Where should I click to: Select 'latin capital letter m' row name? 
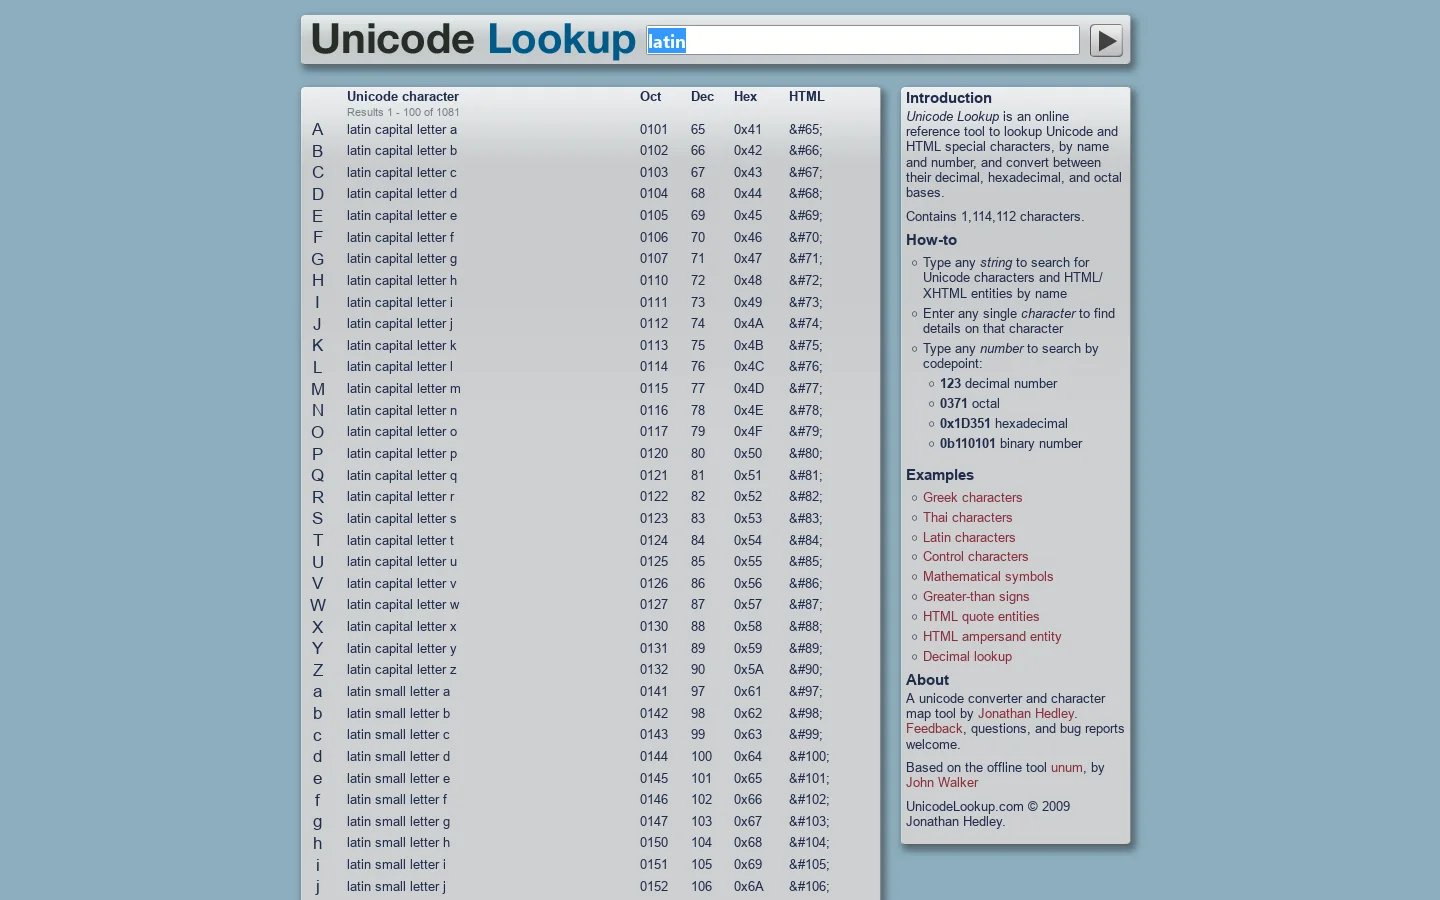[x=404, y=388]
